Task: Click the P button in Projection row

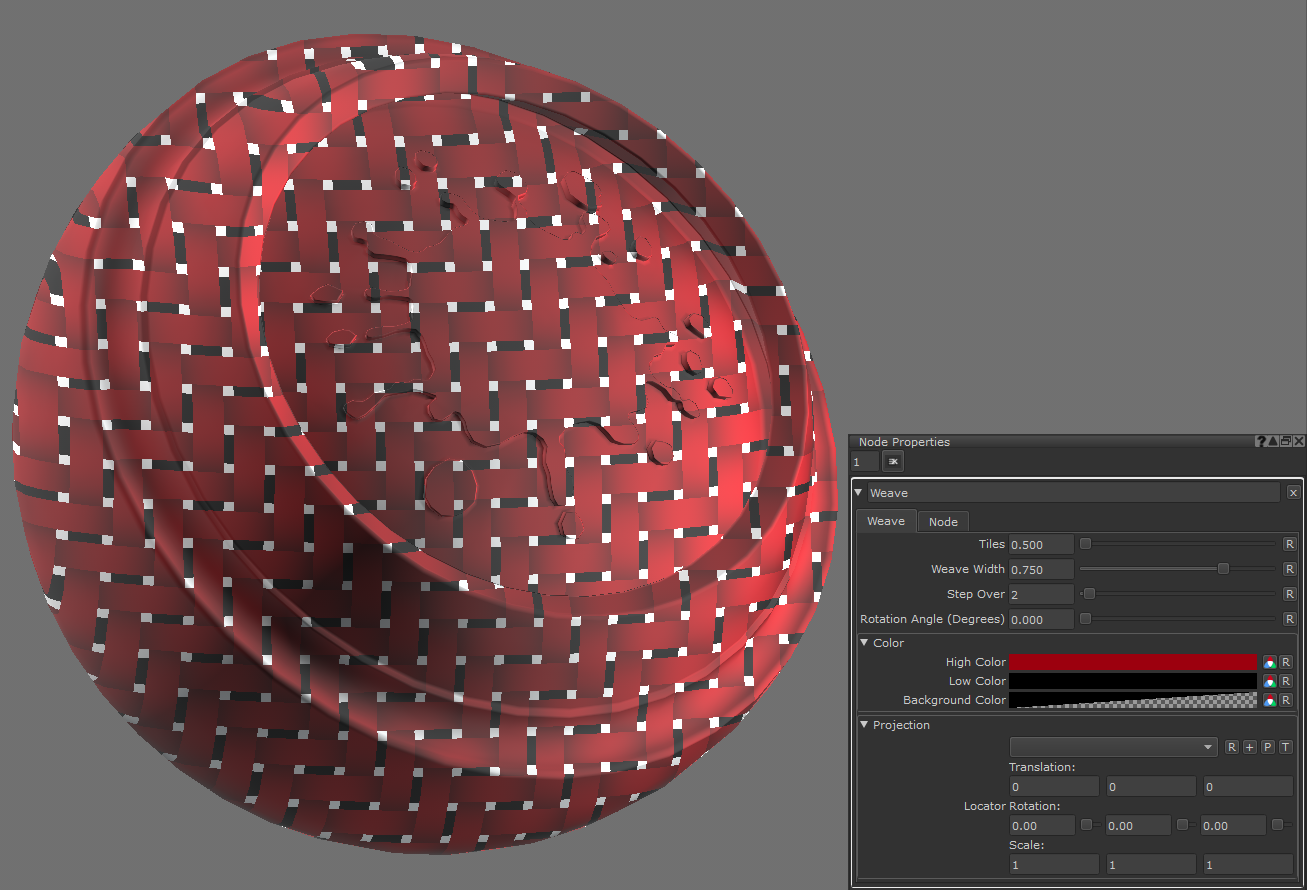Action: pyautogui.click(x=1267, y=747)
